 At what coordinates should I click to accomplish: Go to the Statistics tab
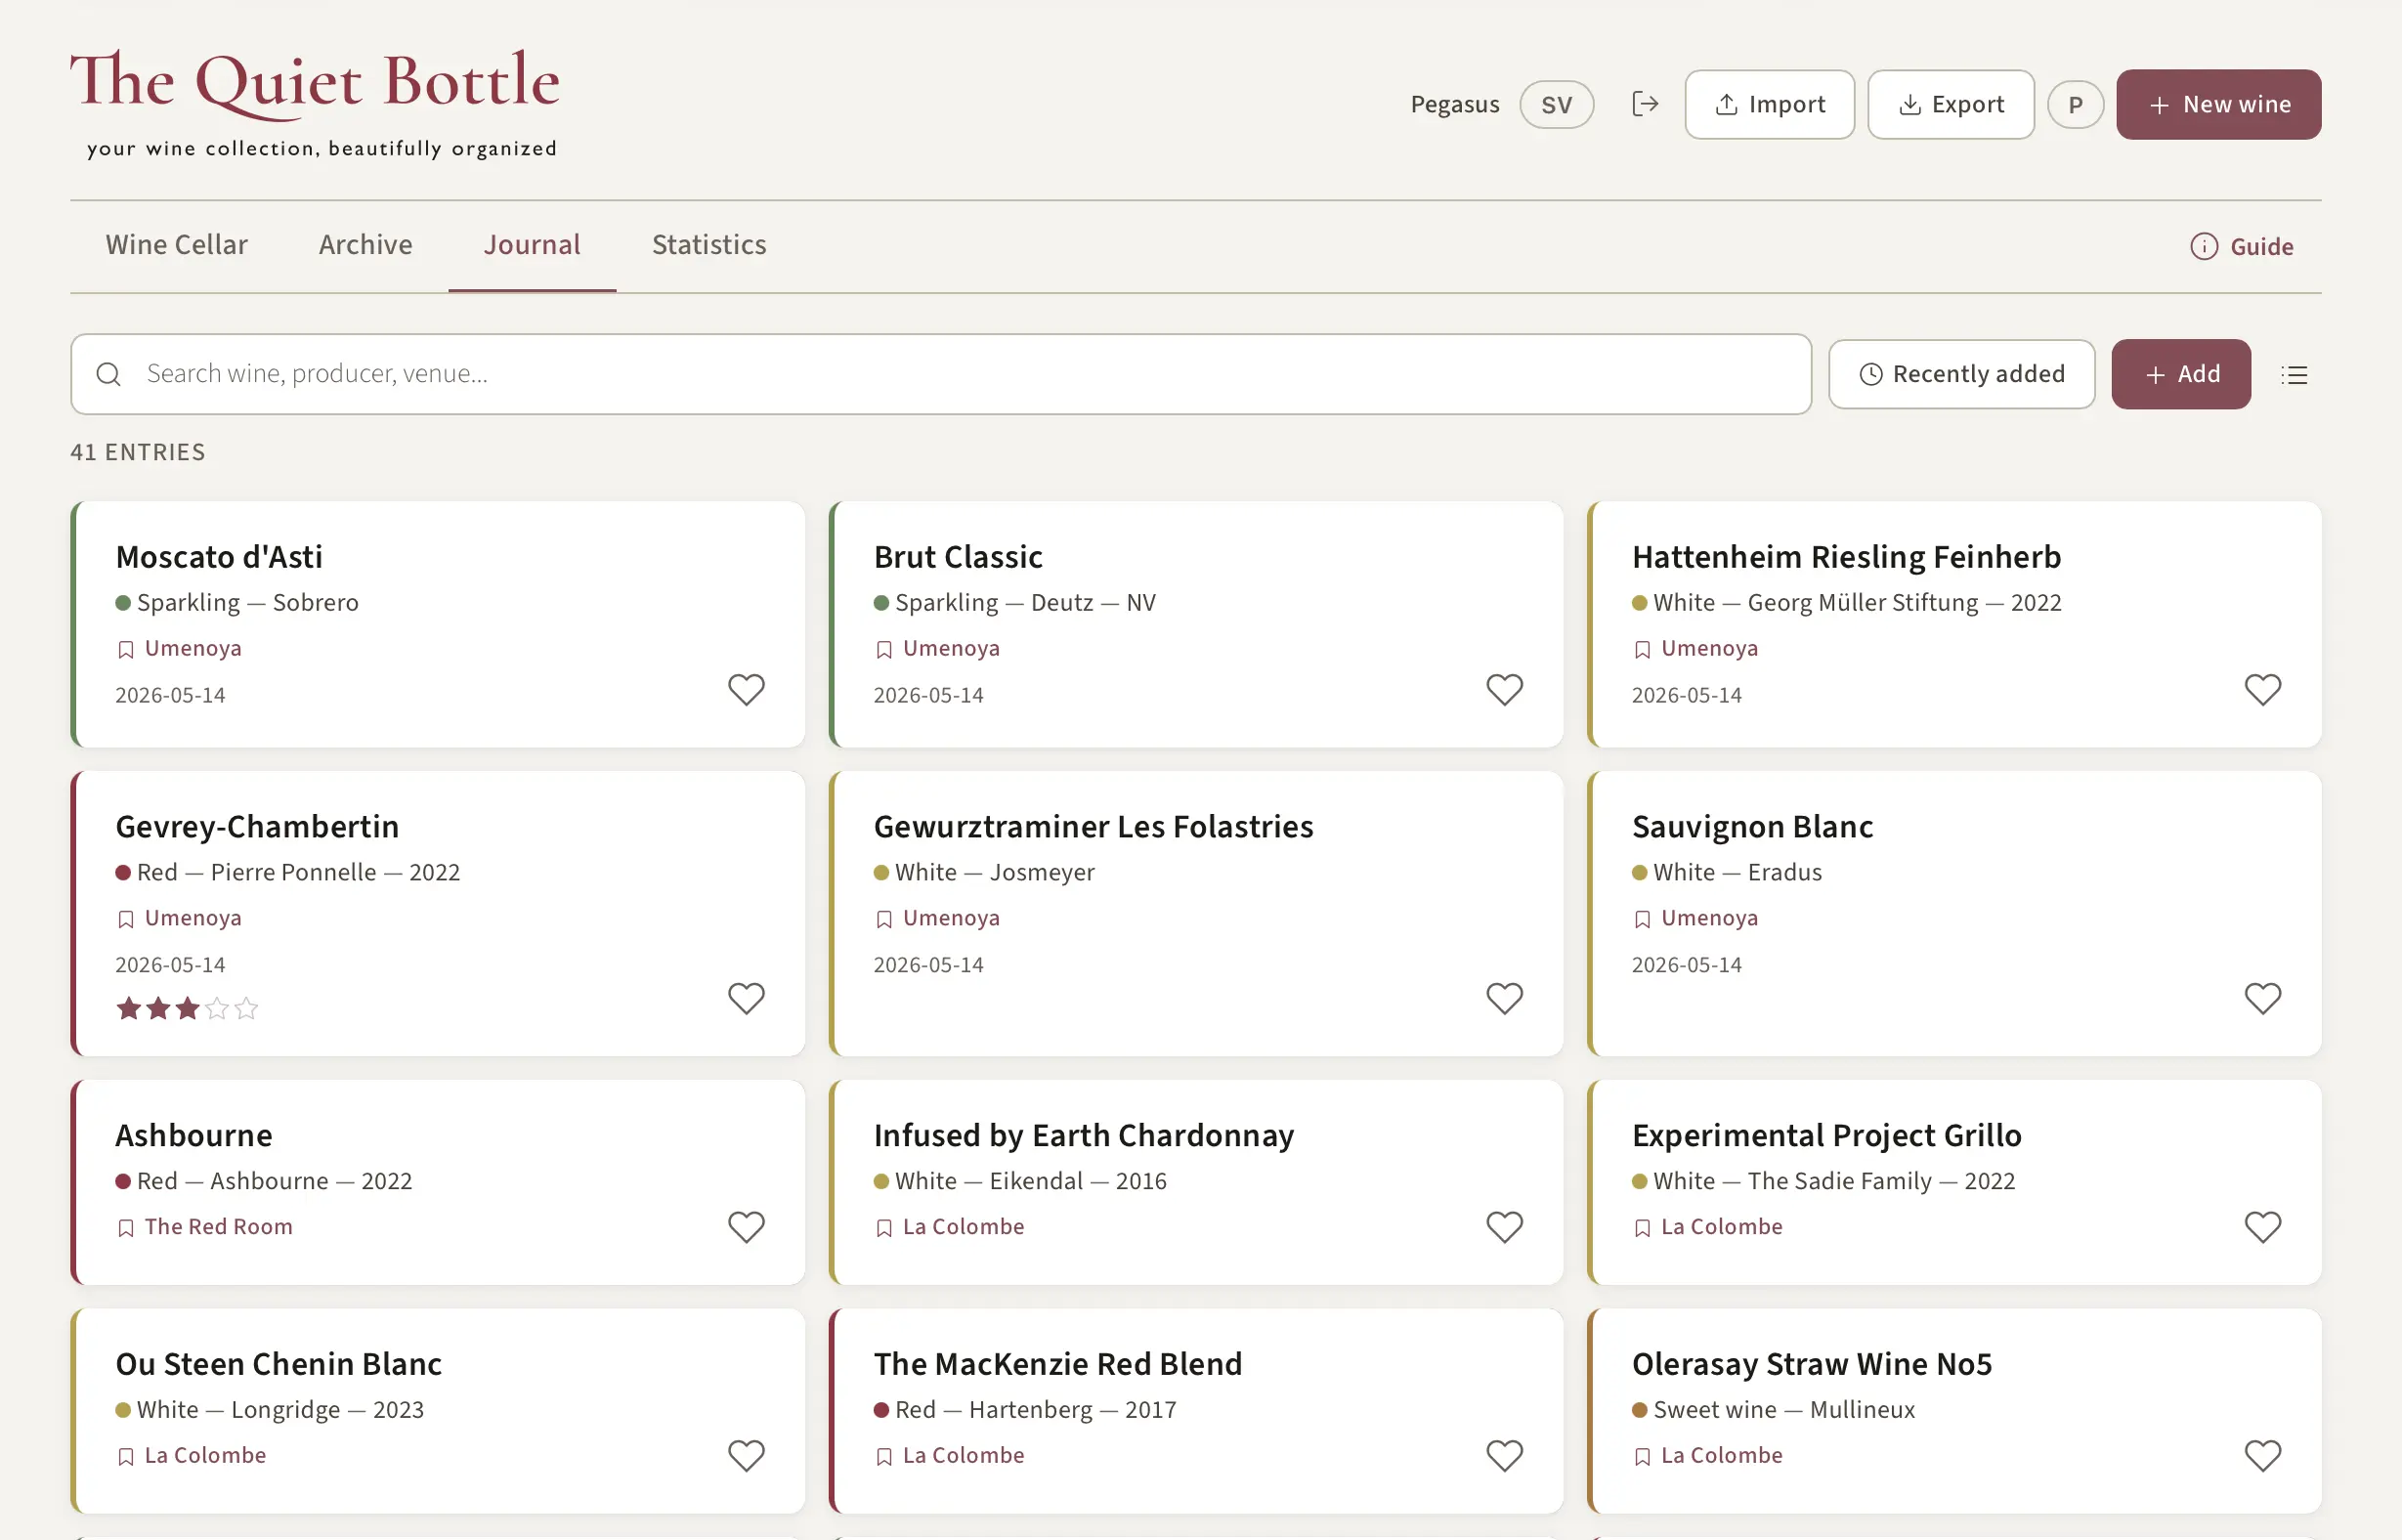pos(709,245)
